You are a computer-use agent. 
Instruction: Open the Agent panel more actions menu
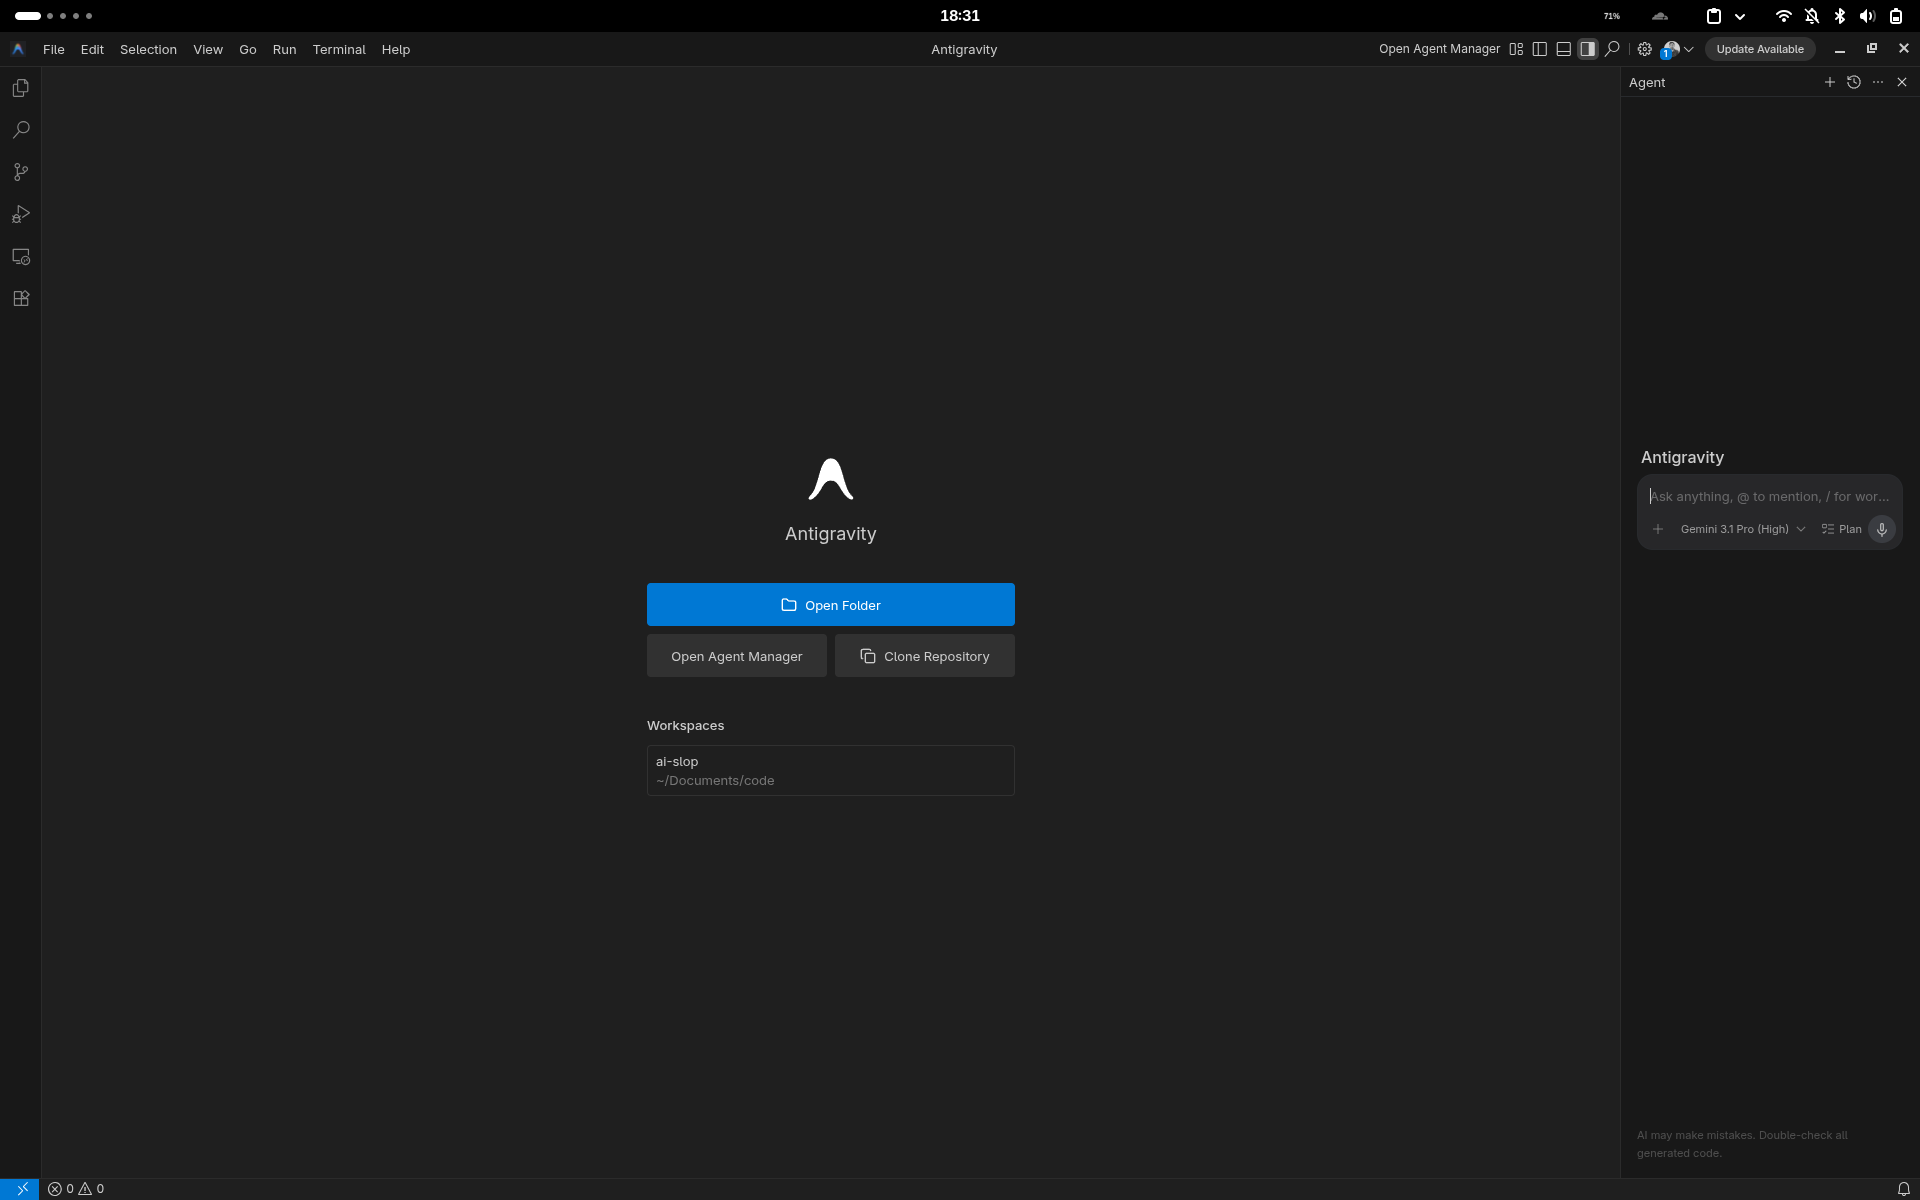pyautogui.click(x=1878, y=82)
